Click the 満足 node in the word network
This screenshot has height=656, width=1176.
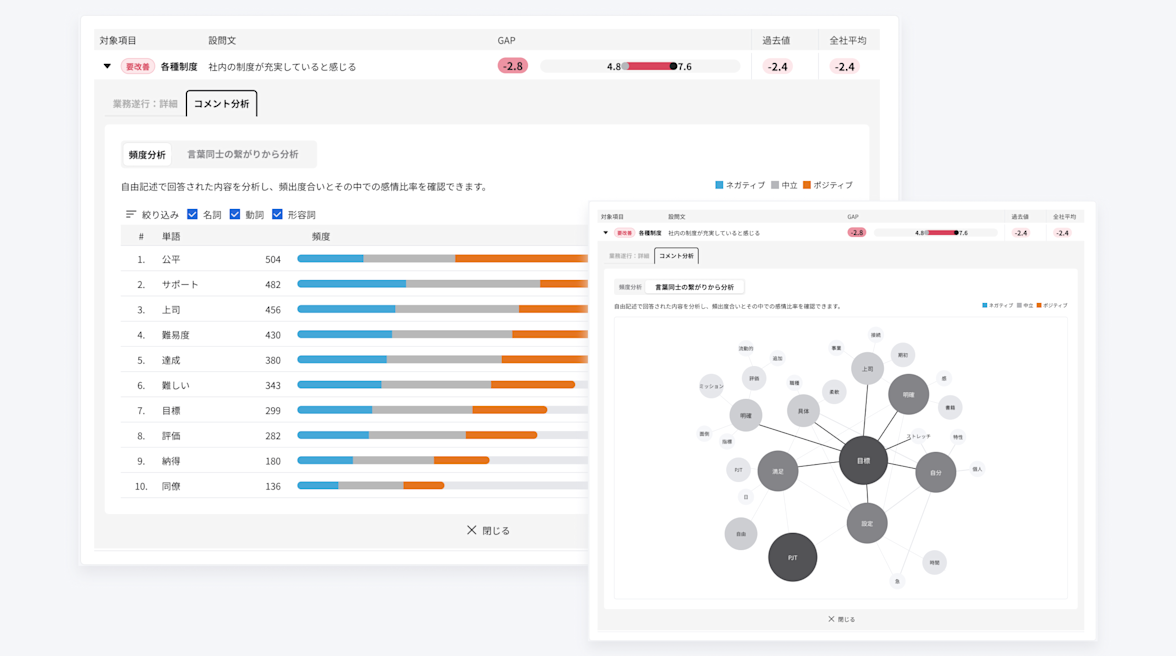point(777,469)
